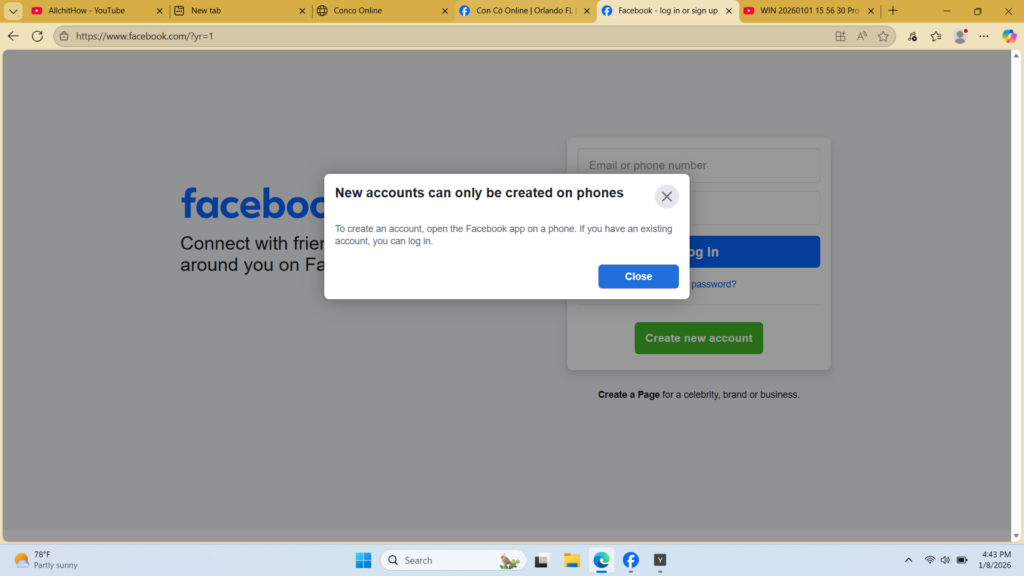Click the view site information lock icon
The width and height of the screenshot is (1024, 576).
pos(64,36)
